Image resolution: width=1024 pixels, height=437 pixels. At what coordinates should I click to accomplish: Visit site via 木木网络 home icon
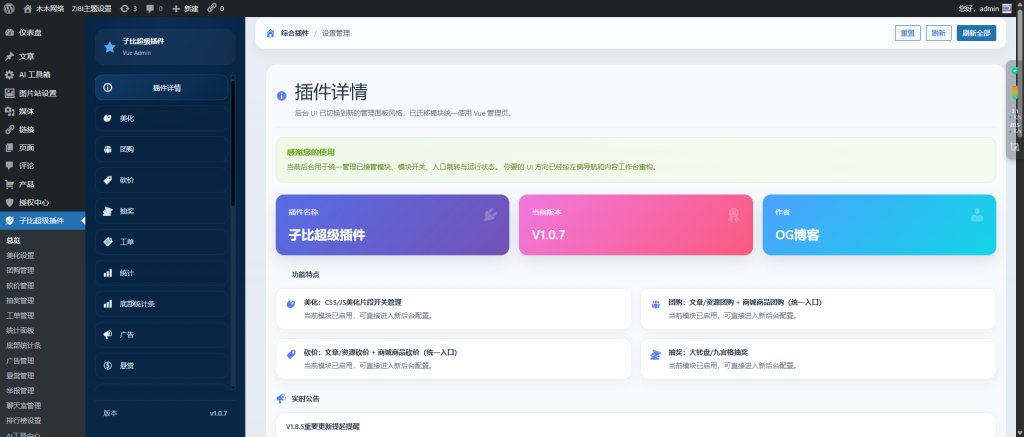pos(27,8)
